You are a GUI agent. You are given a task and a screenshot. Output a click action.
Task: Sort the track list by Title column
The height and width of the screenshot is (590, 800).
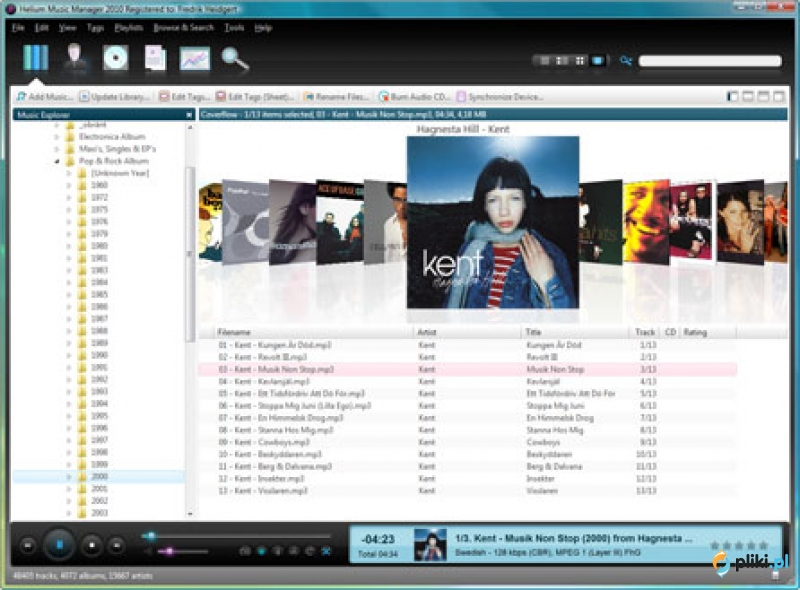click(x=575, y=332)
